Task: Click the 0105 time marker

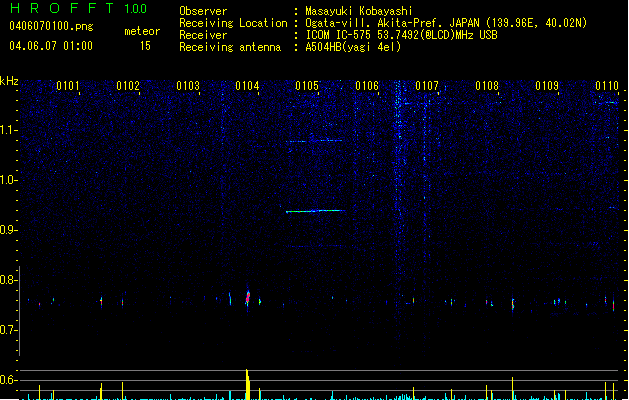Action: (x=307, y=86)
